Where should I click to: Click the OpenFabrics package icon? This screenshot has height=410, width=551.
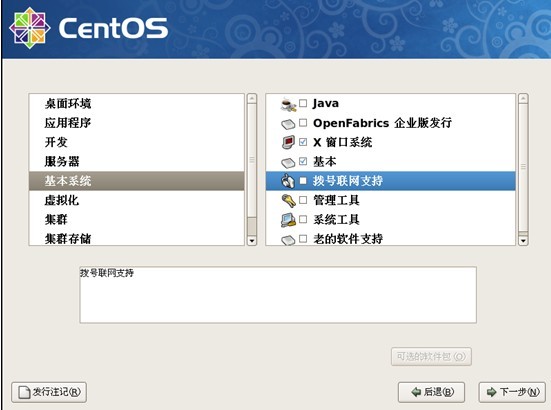coord(288,124)
